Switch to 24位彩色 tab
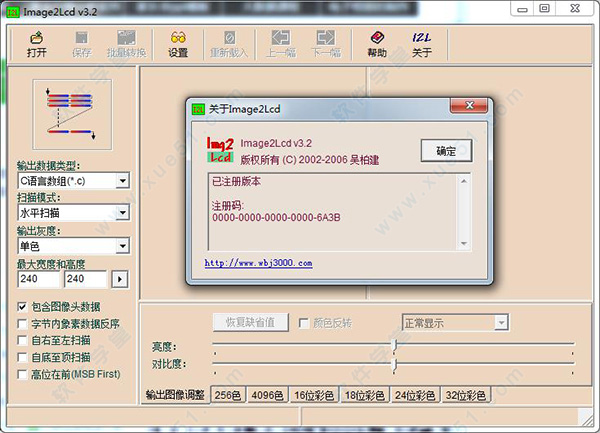 click(415, 395)
